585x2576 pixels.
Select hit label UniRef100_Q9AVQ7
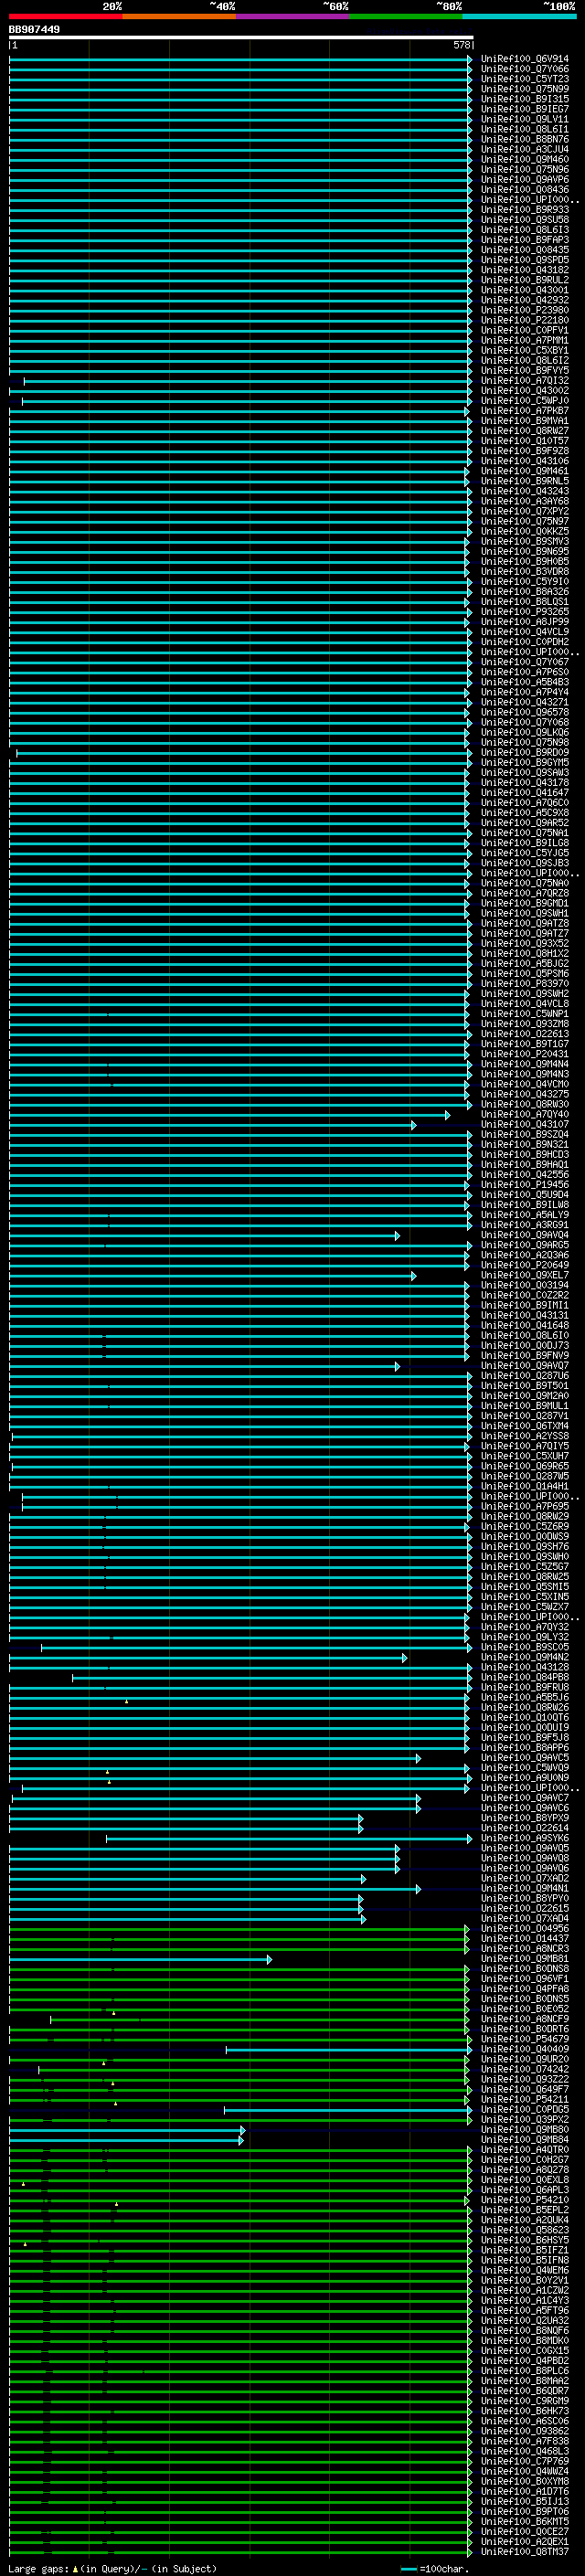pyautogui.click(x=525, y=1366)
